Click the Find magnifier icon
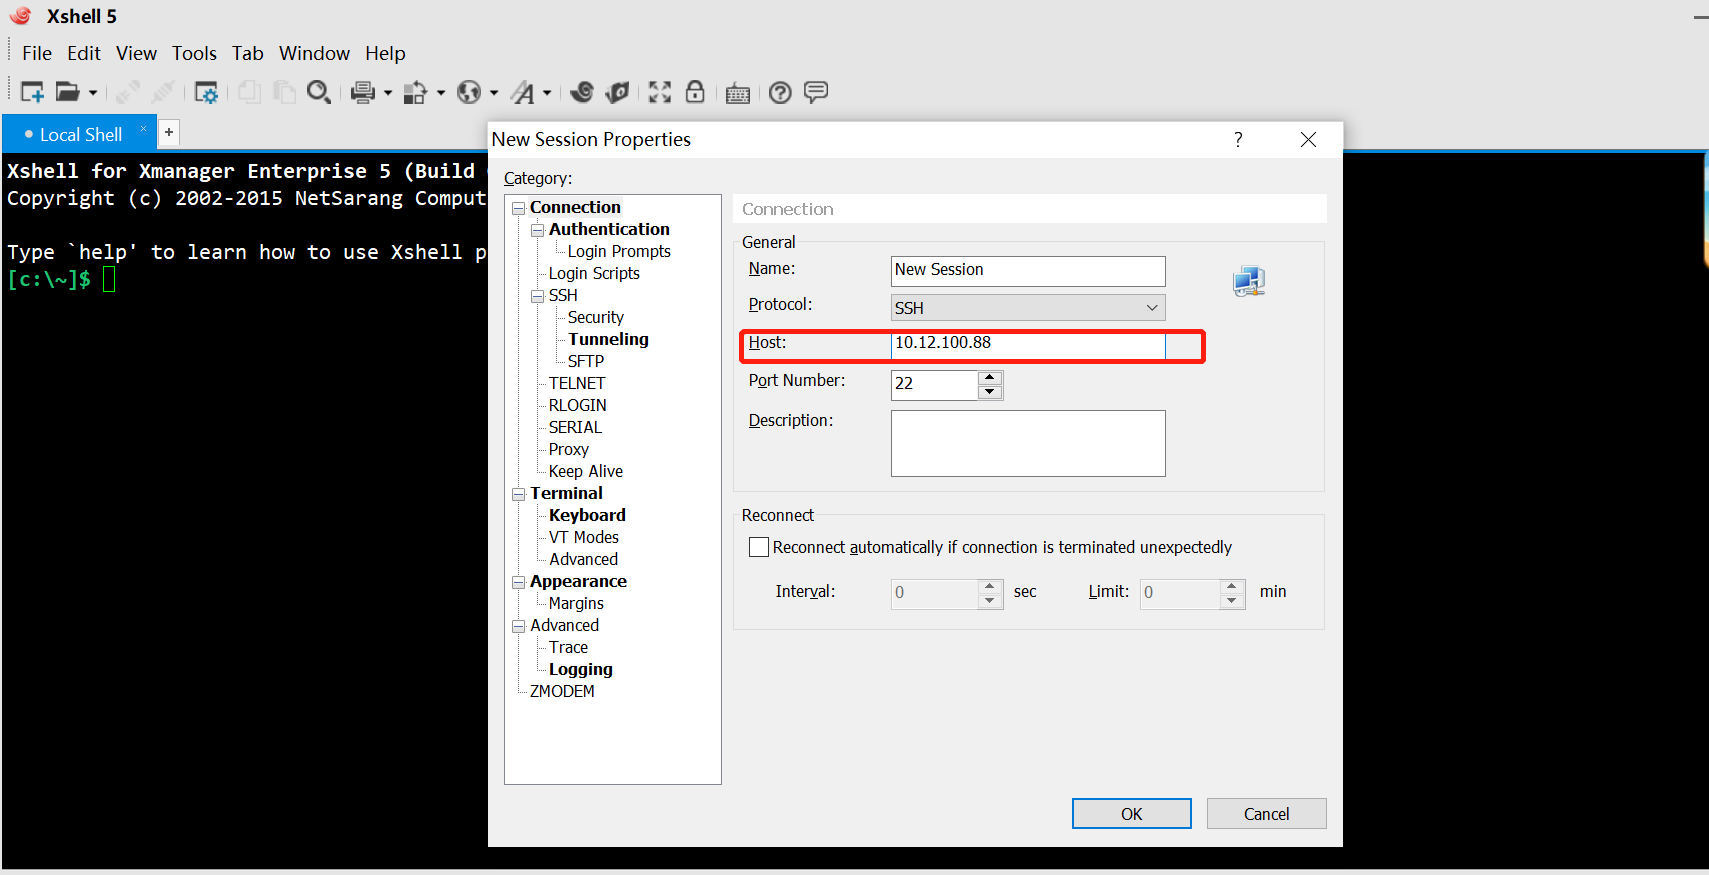Screen dimensions: 1709x875 (x=319, y=92)
